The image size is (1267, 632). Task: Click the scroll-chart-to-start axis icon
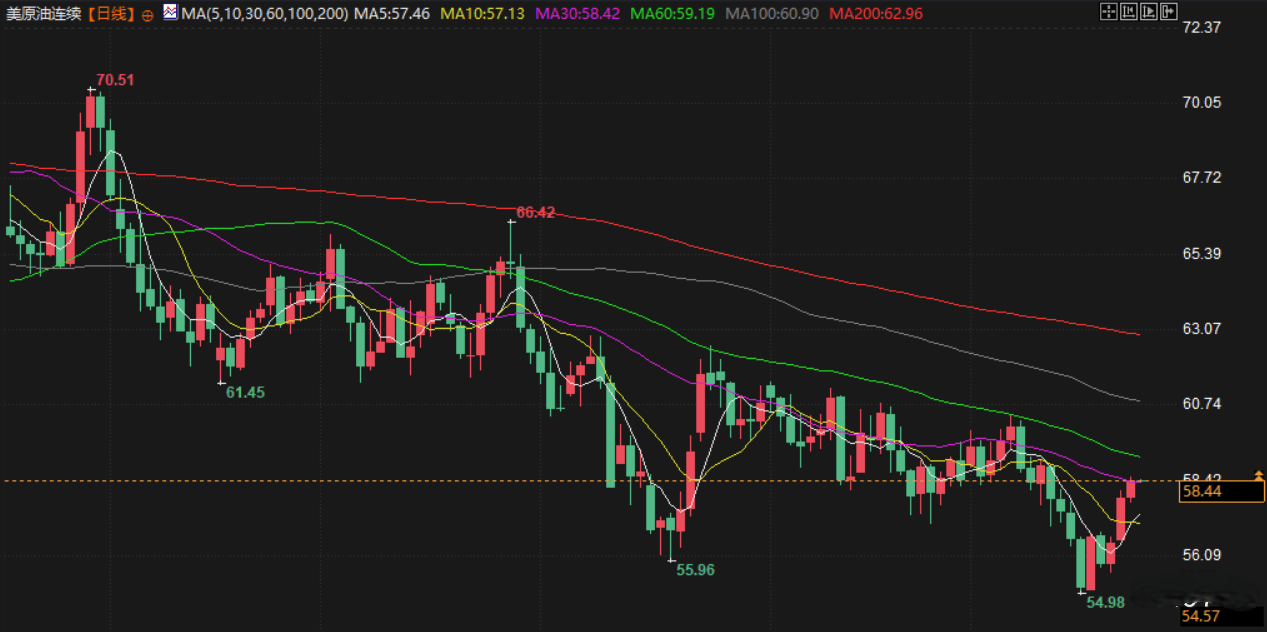click(x=1127, y=13)
